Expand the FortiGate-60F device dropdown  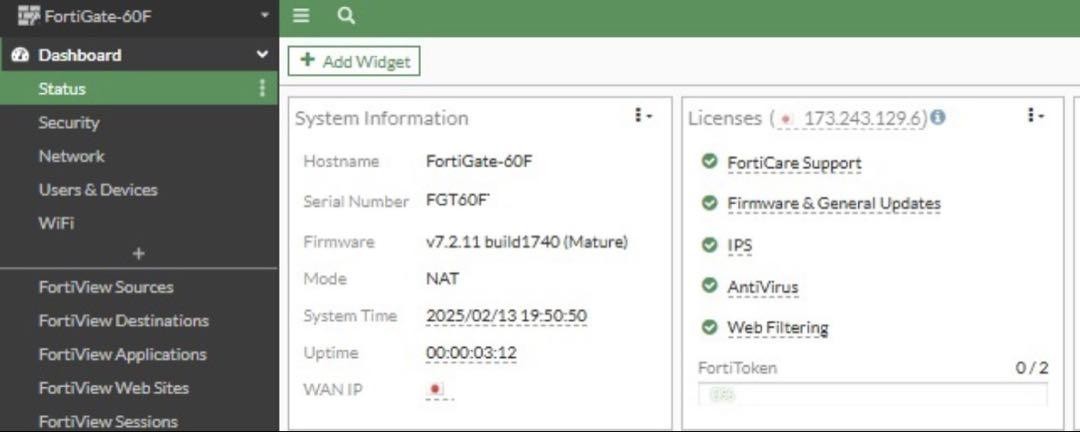265,15
